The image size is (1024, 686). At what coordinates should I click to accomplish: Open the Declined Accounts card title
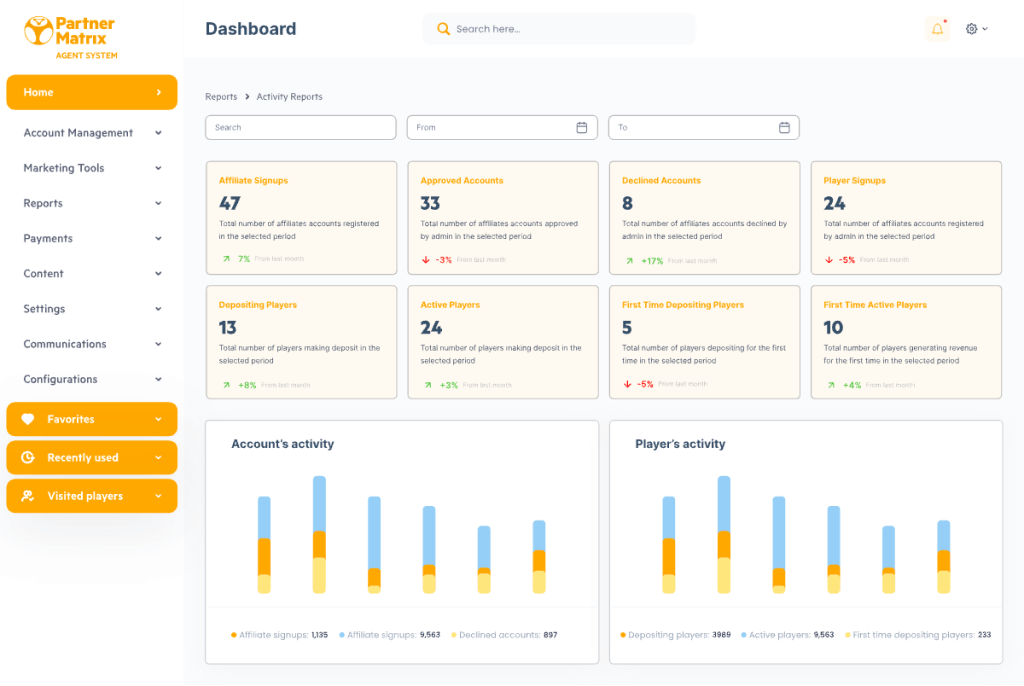661,180
